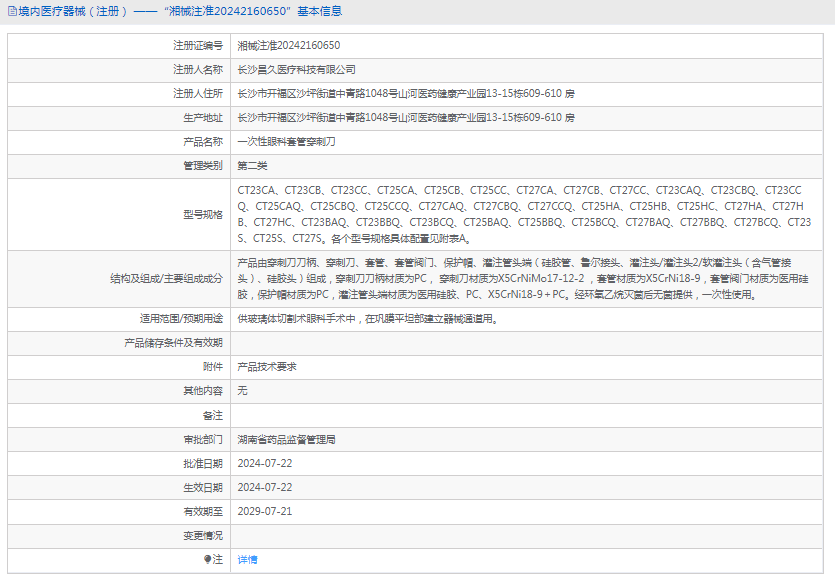Click registrant name 长沙昌久医疗科技有限公司
This screenshot has height=581, width=835.
(x=296, y=70)
